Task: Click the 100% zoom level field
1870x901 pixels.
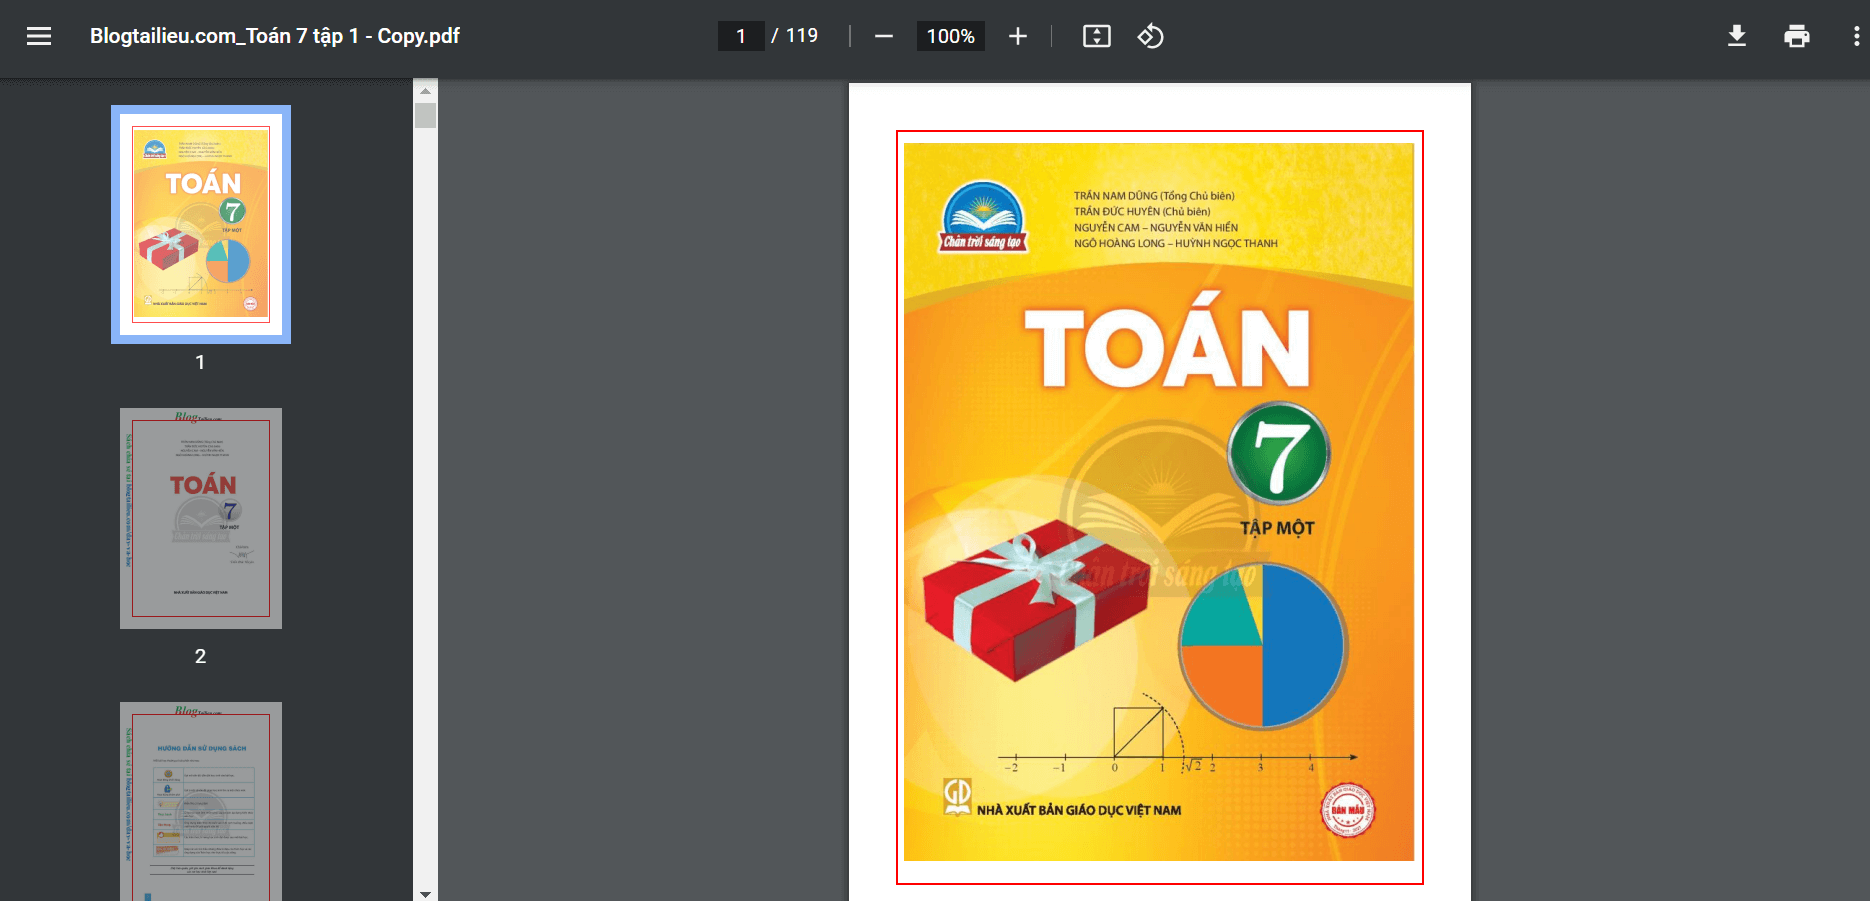Action: (950, 36)
